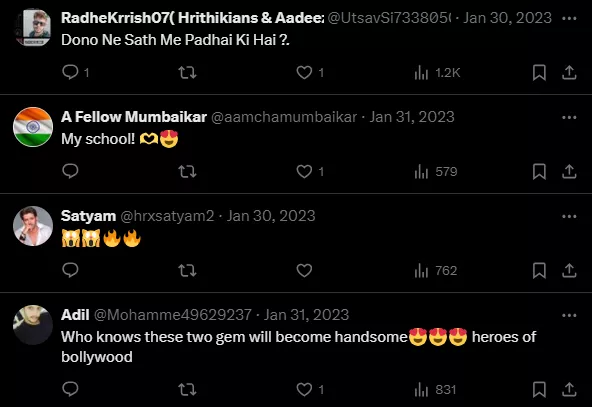
Task: Share A Fellow Mumbaikar's tweet
Action: (569, 171)
